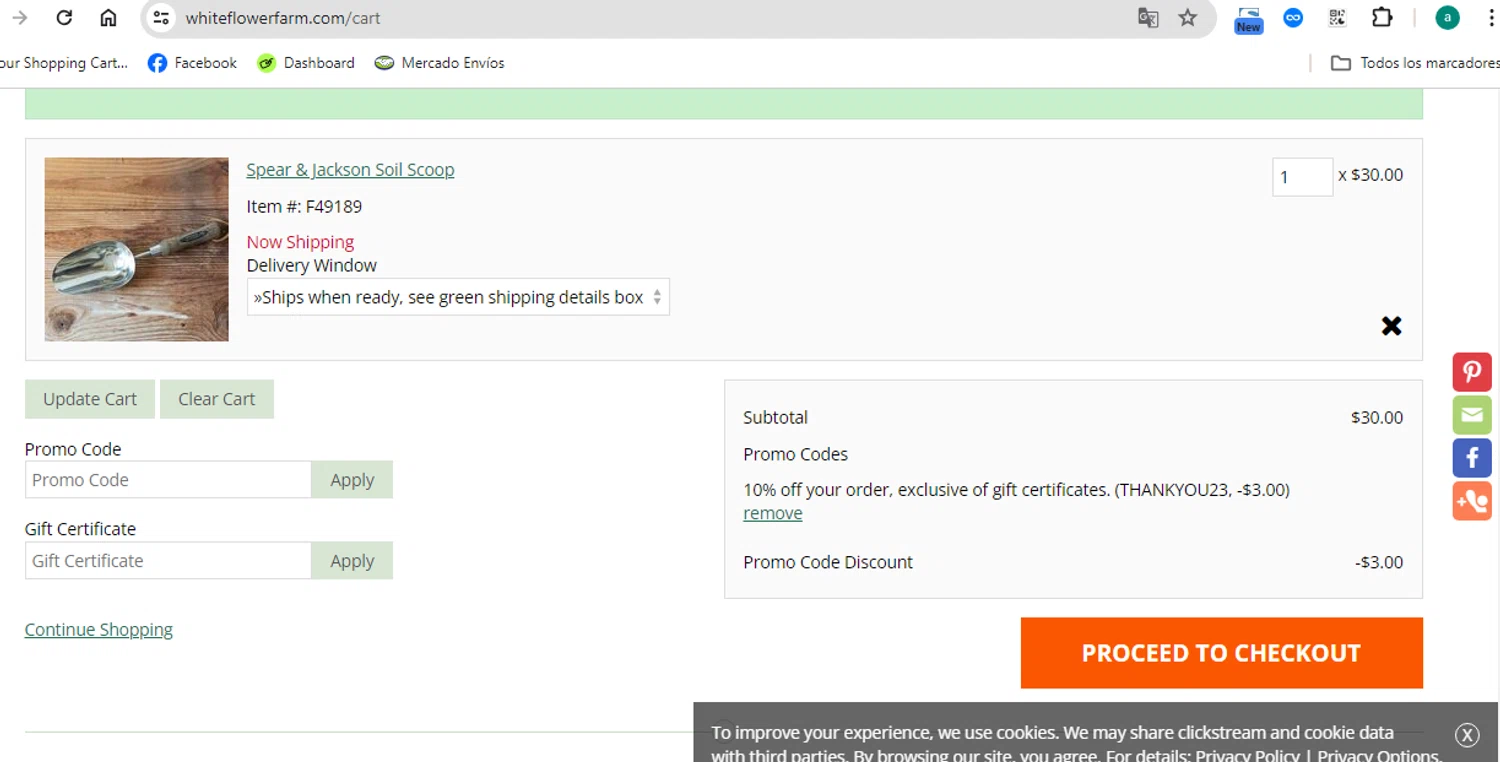Open the Delivery Window dropdown

[458, 297]
